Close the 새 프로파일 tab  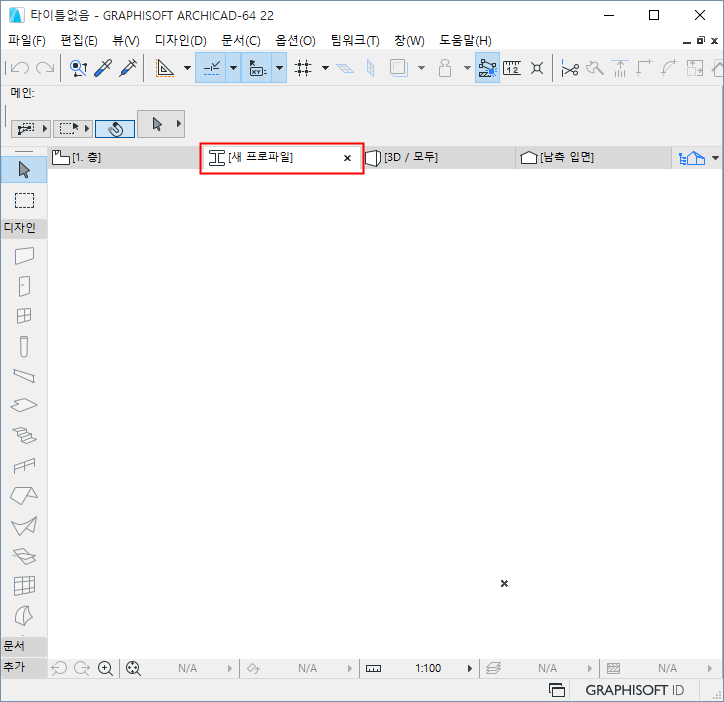coord(347,158)
